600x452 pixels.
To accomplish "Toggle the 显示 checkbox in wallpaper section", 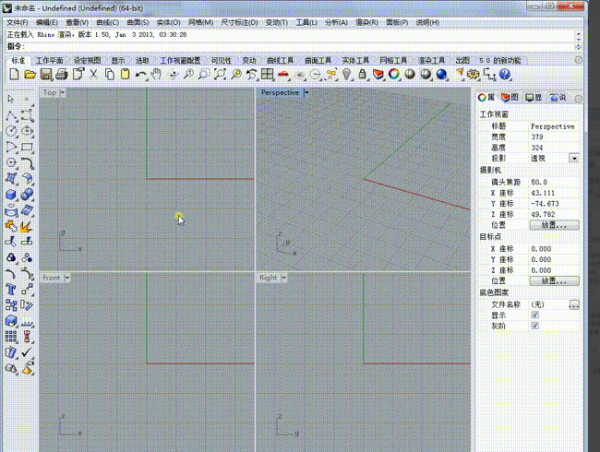I will pos(536,315).
